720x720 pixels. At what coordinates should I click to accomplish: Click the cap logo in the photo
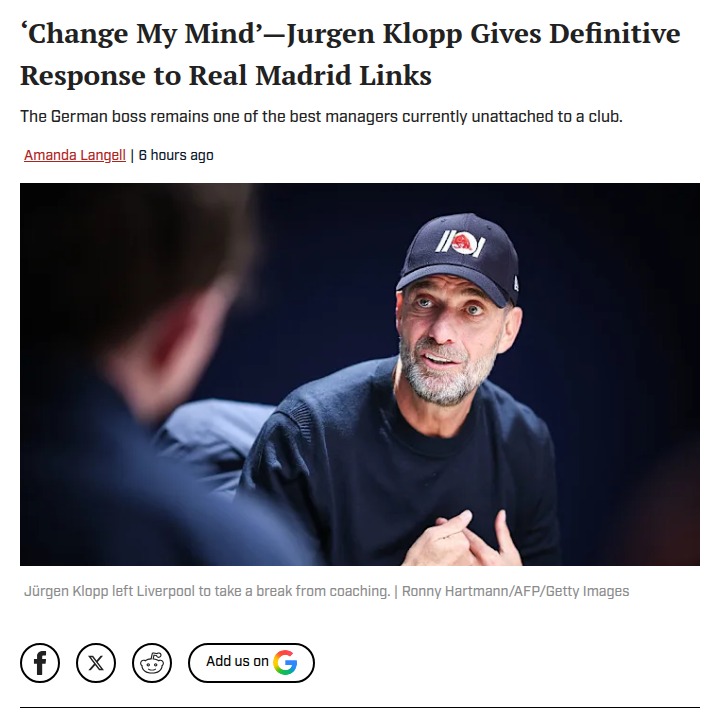[460, 243]
